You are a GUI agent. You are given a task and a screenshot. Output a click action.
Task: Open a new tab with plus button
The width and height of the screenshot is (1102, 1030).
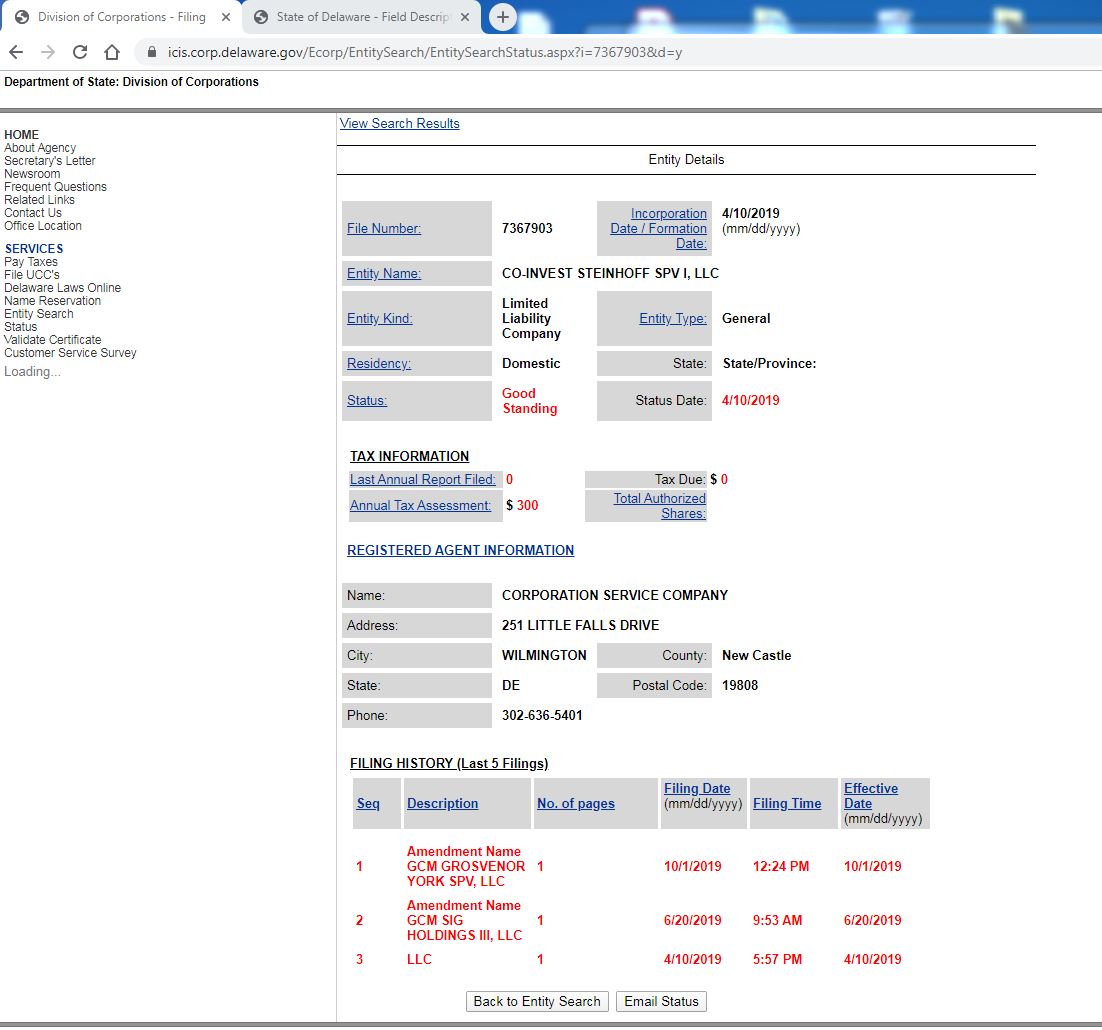[x=503, y=17]
